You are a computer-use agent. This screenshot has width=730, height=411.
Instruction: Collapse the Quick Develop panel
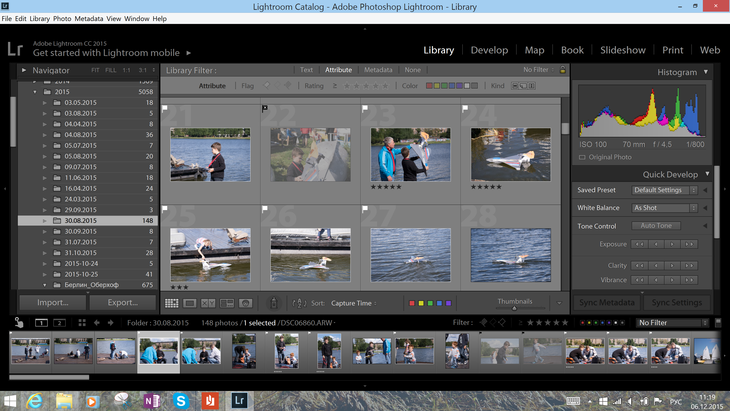click(707, 174)
